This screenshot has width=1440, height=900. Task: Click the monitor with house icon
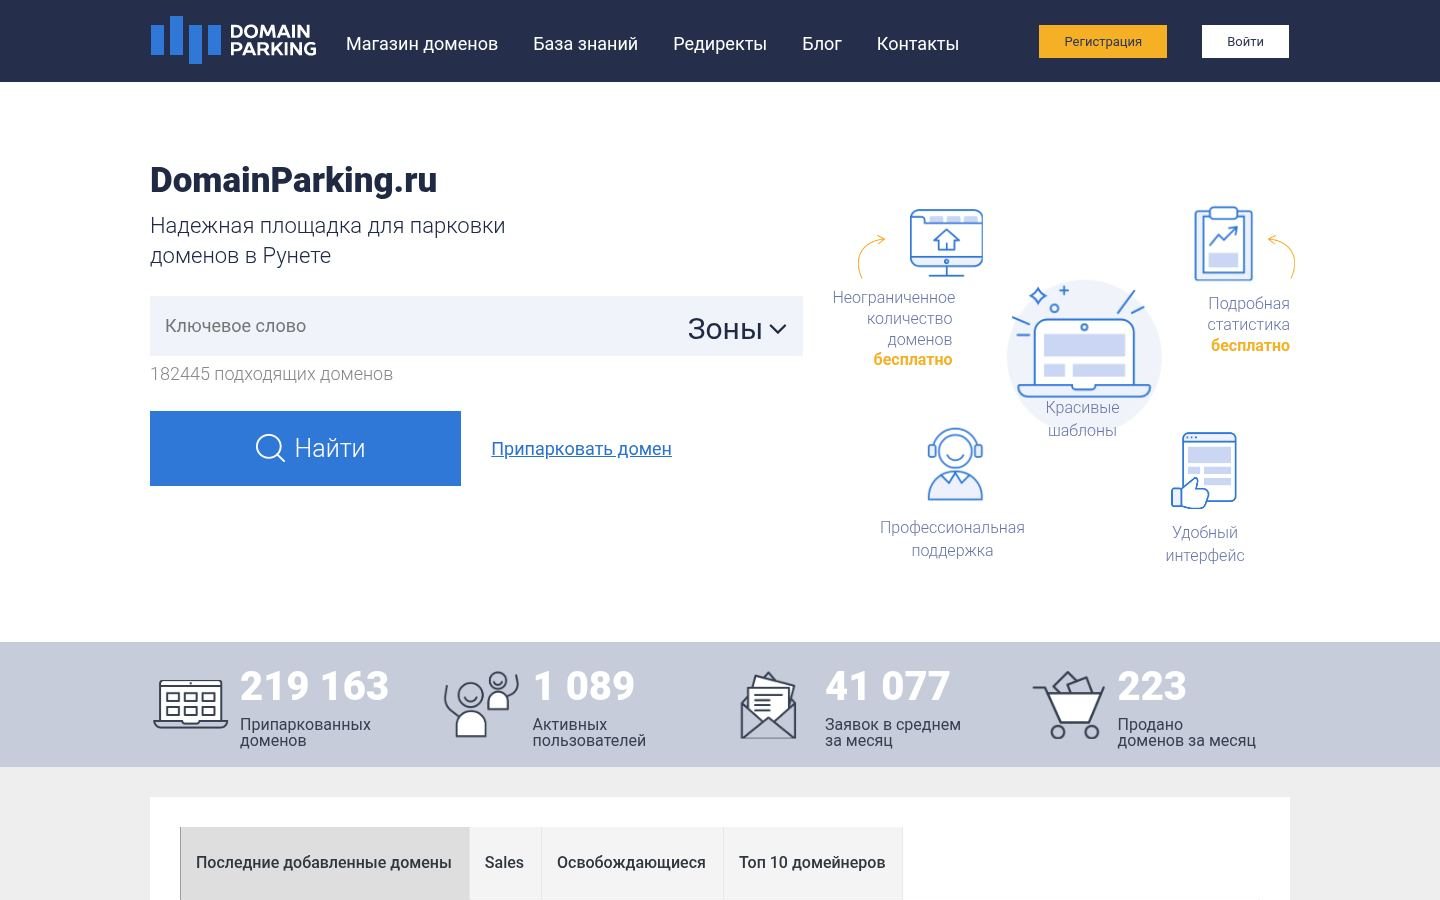946,242
